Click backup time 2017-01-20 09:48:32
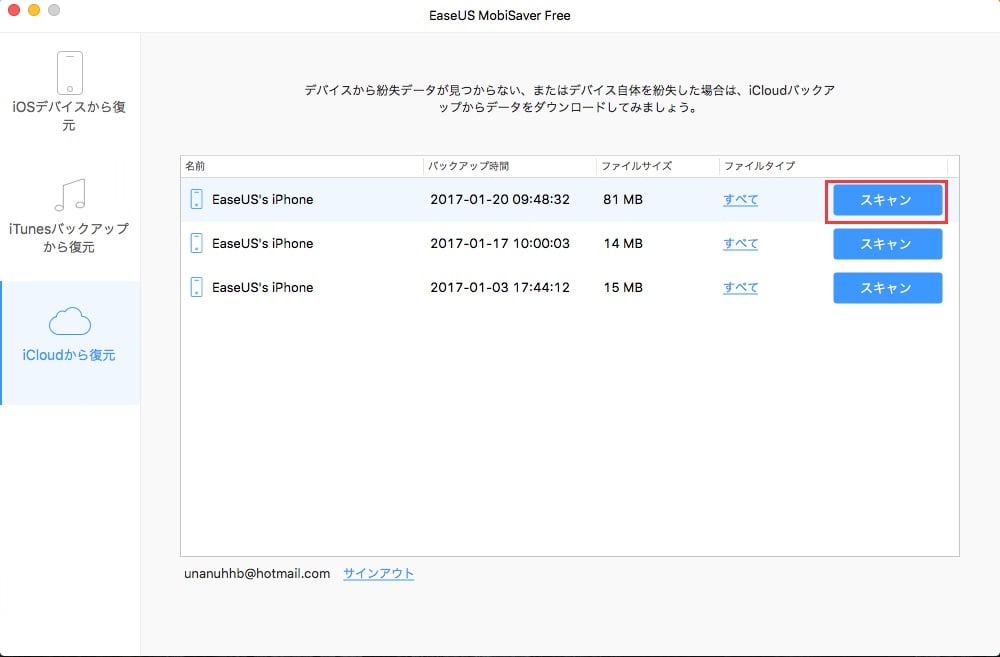The image size is (1000, 657). coord(500,200)
